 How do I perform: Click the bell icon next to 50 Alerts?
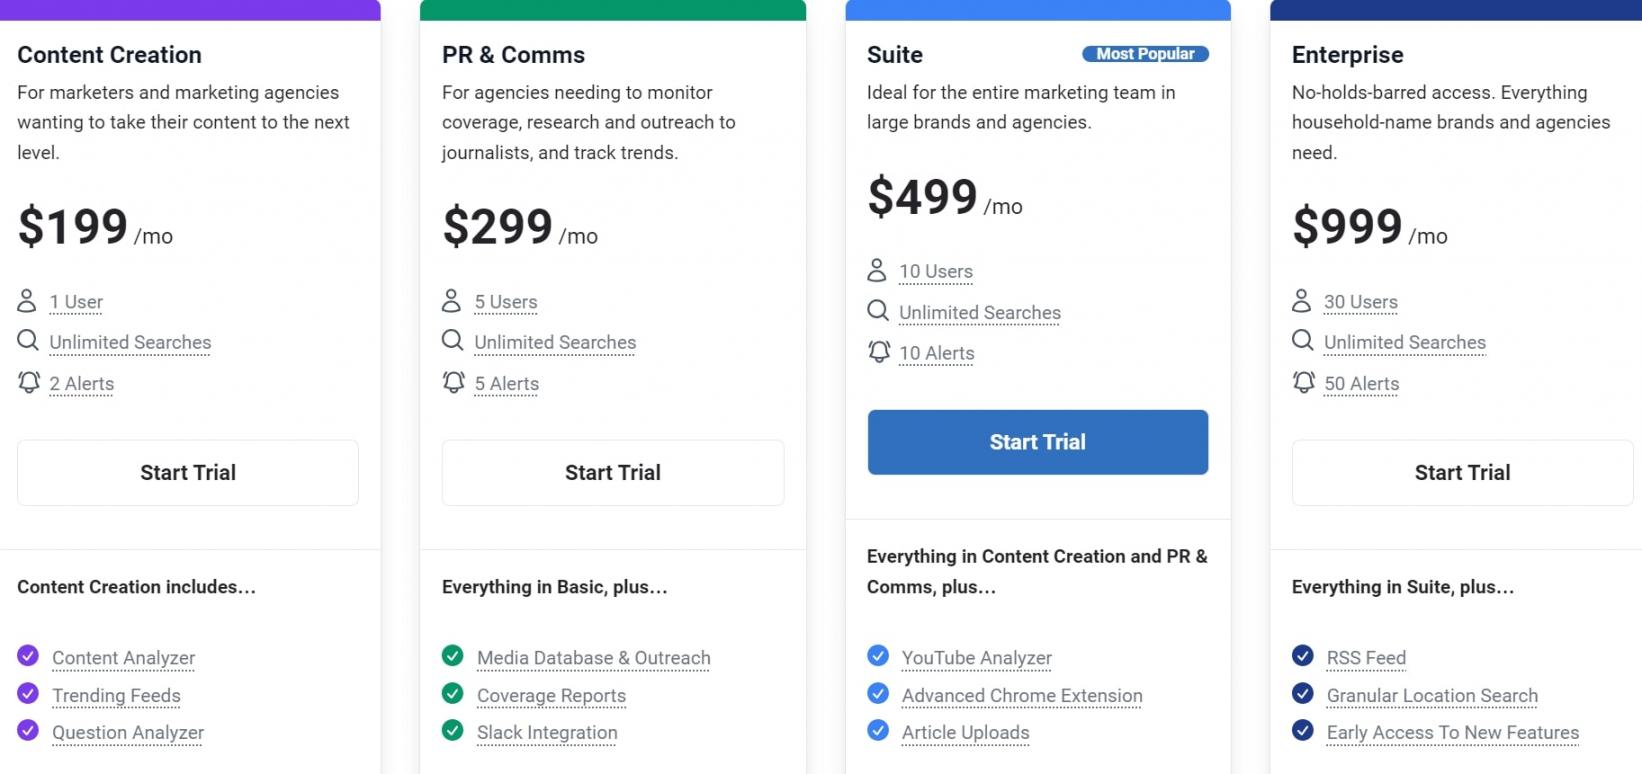pos(1303,383)
